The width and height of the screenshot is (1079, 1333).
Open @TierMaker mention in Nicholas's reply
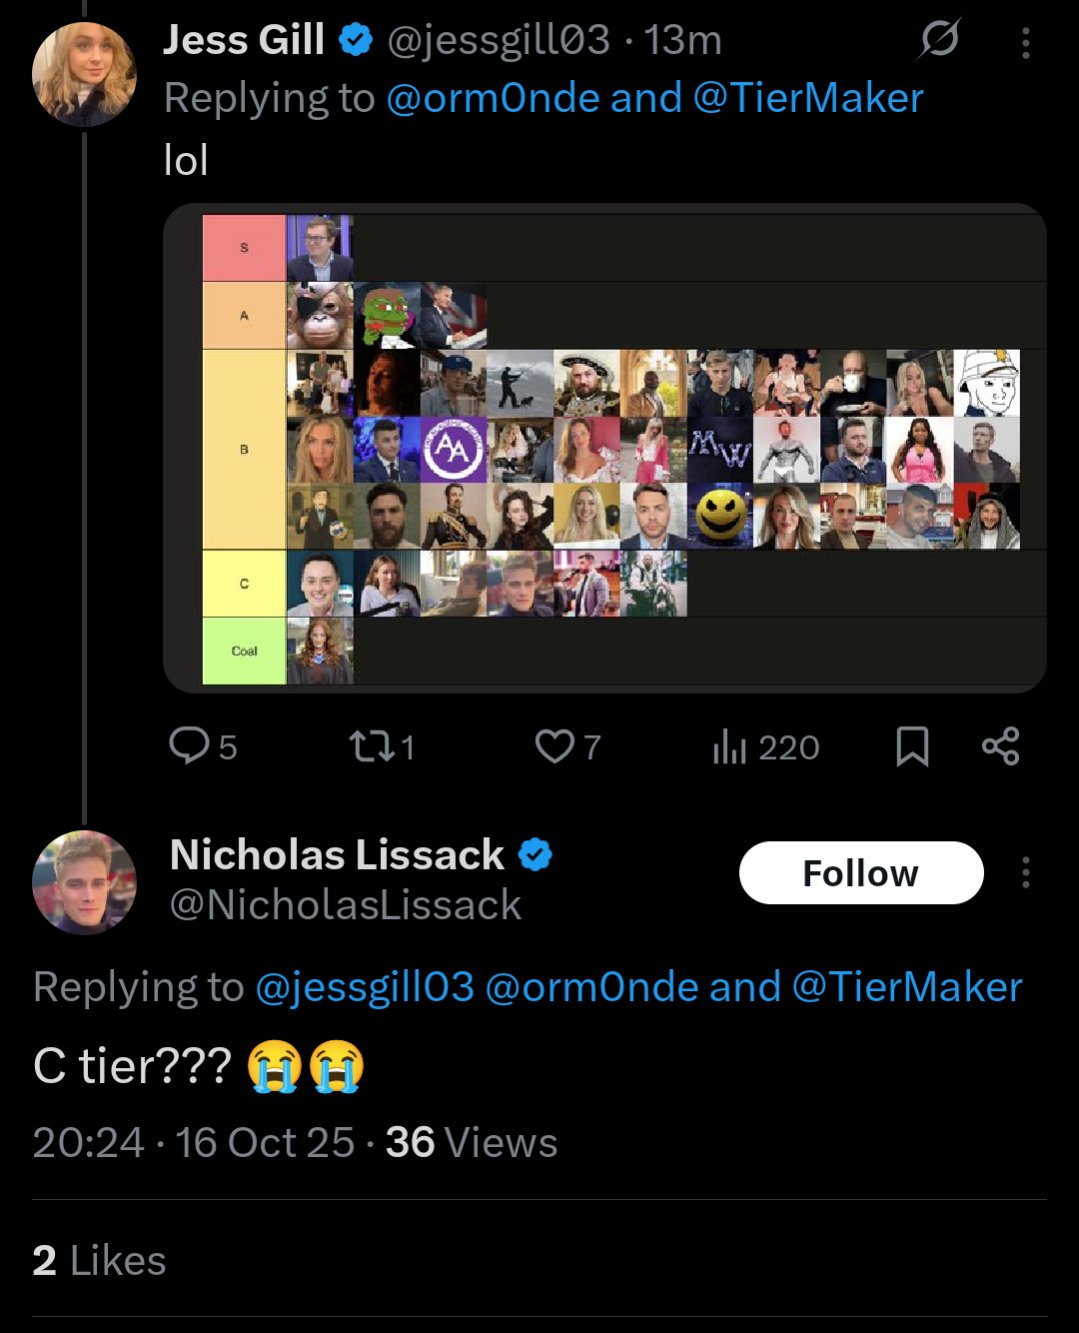(x=907, y=987)
